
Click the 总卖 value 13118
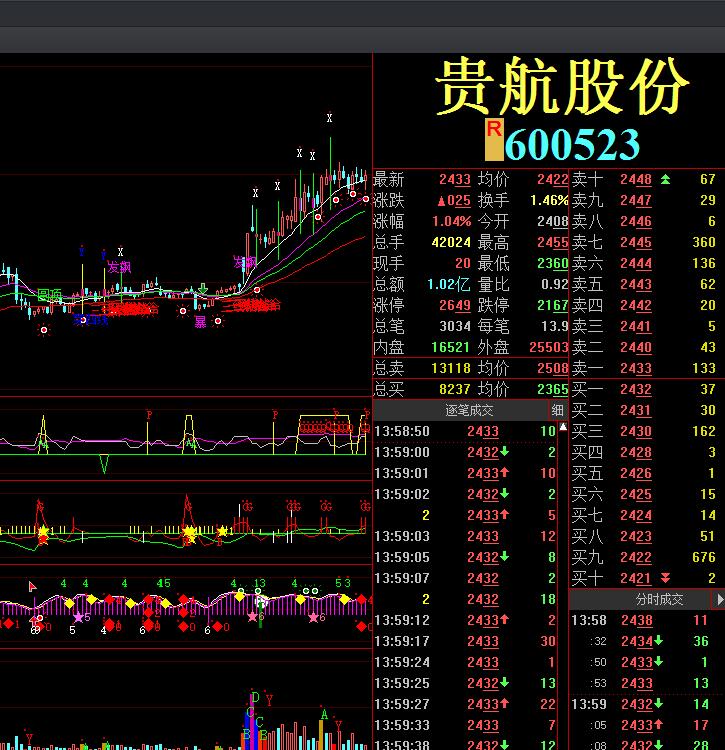pos(451,368)
